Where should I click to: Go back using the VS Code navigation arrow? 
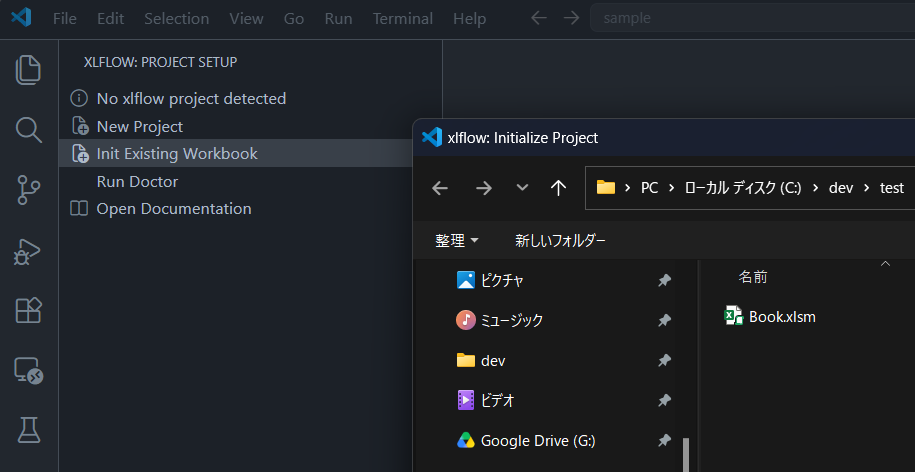tap(539, 18)
